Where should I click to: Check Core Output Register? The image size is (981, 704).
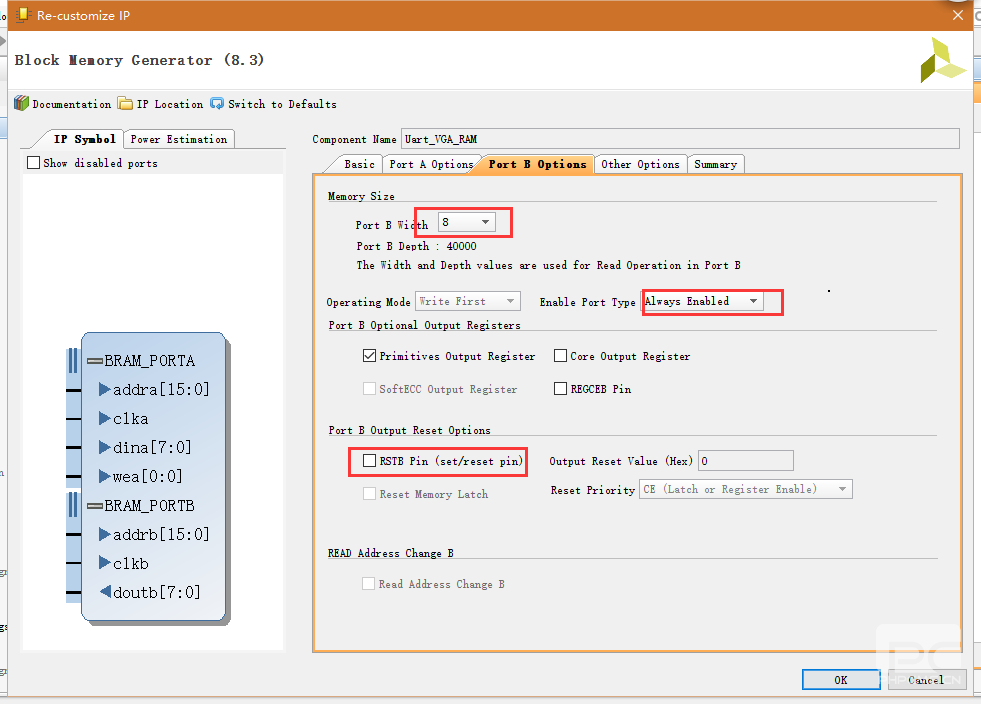coord(561,355)
